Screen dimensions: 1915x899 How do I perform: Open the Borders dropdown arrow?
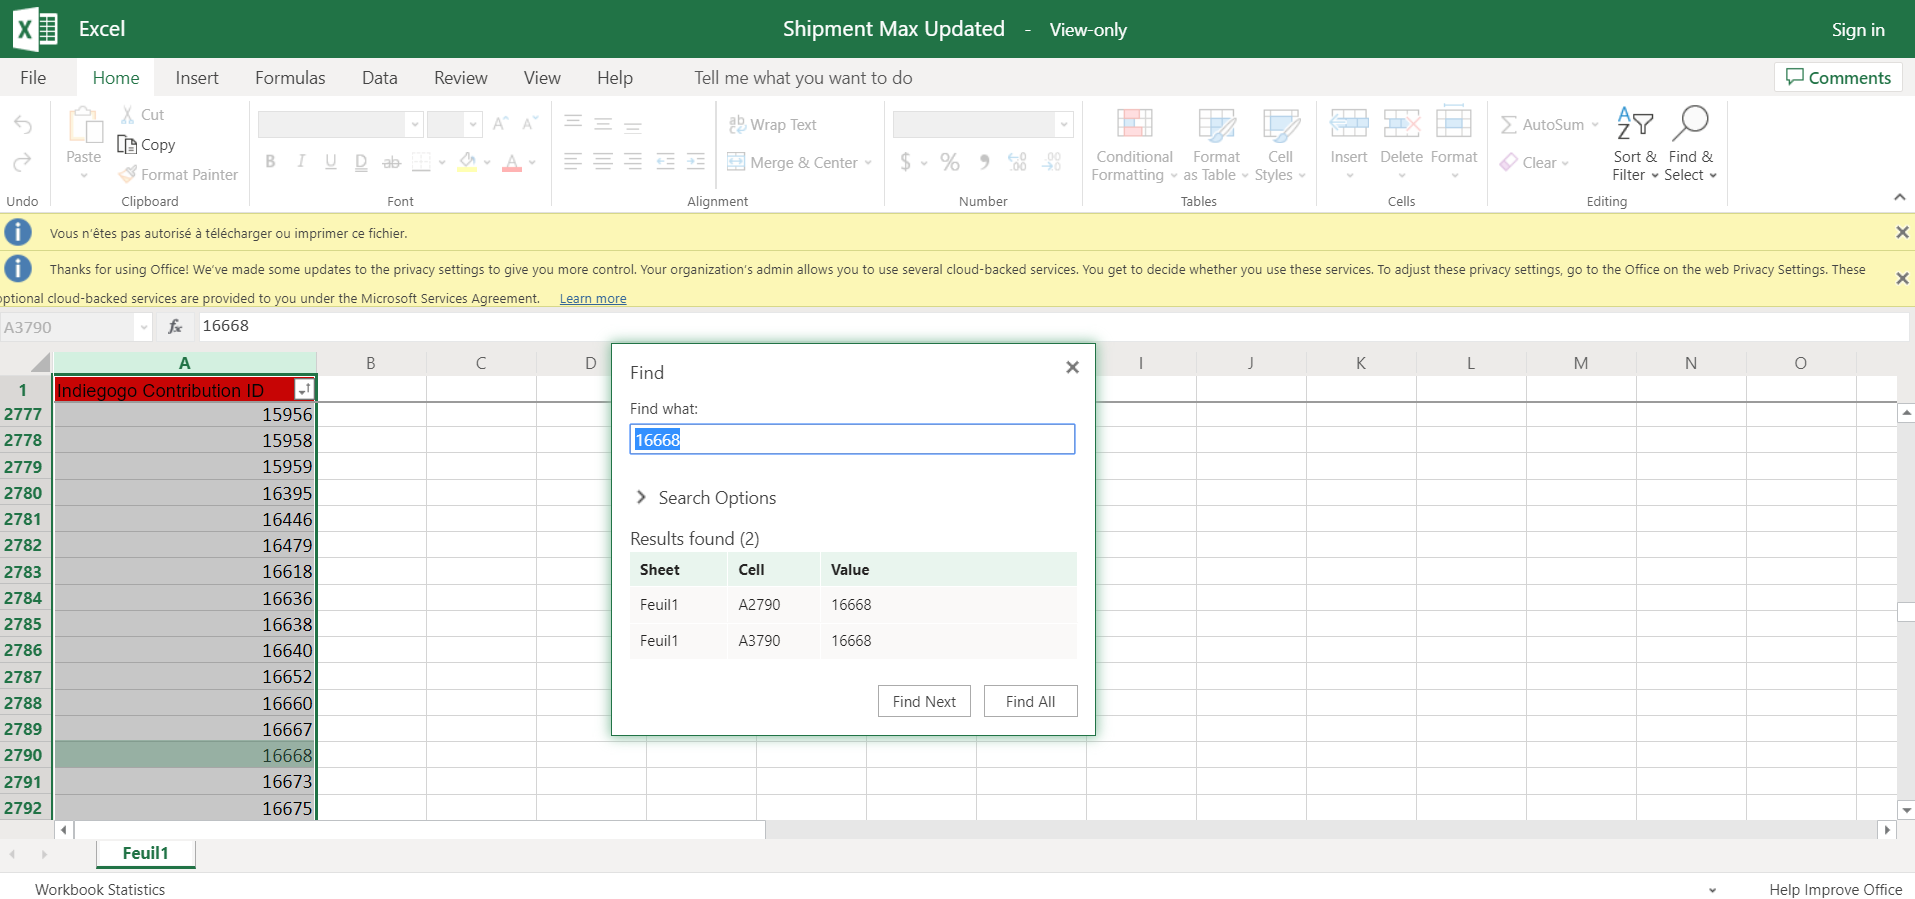(441, 162)
